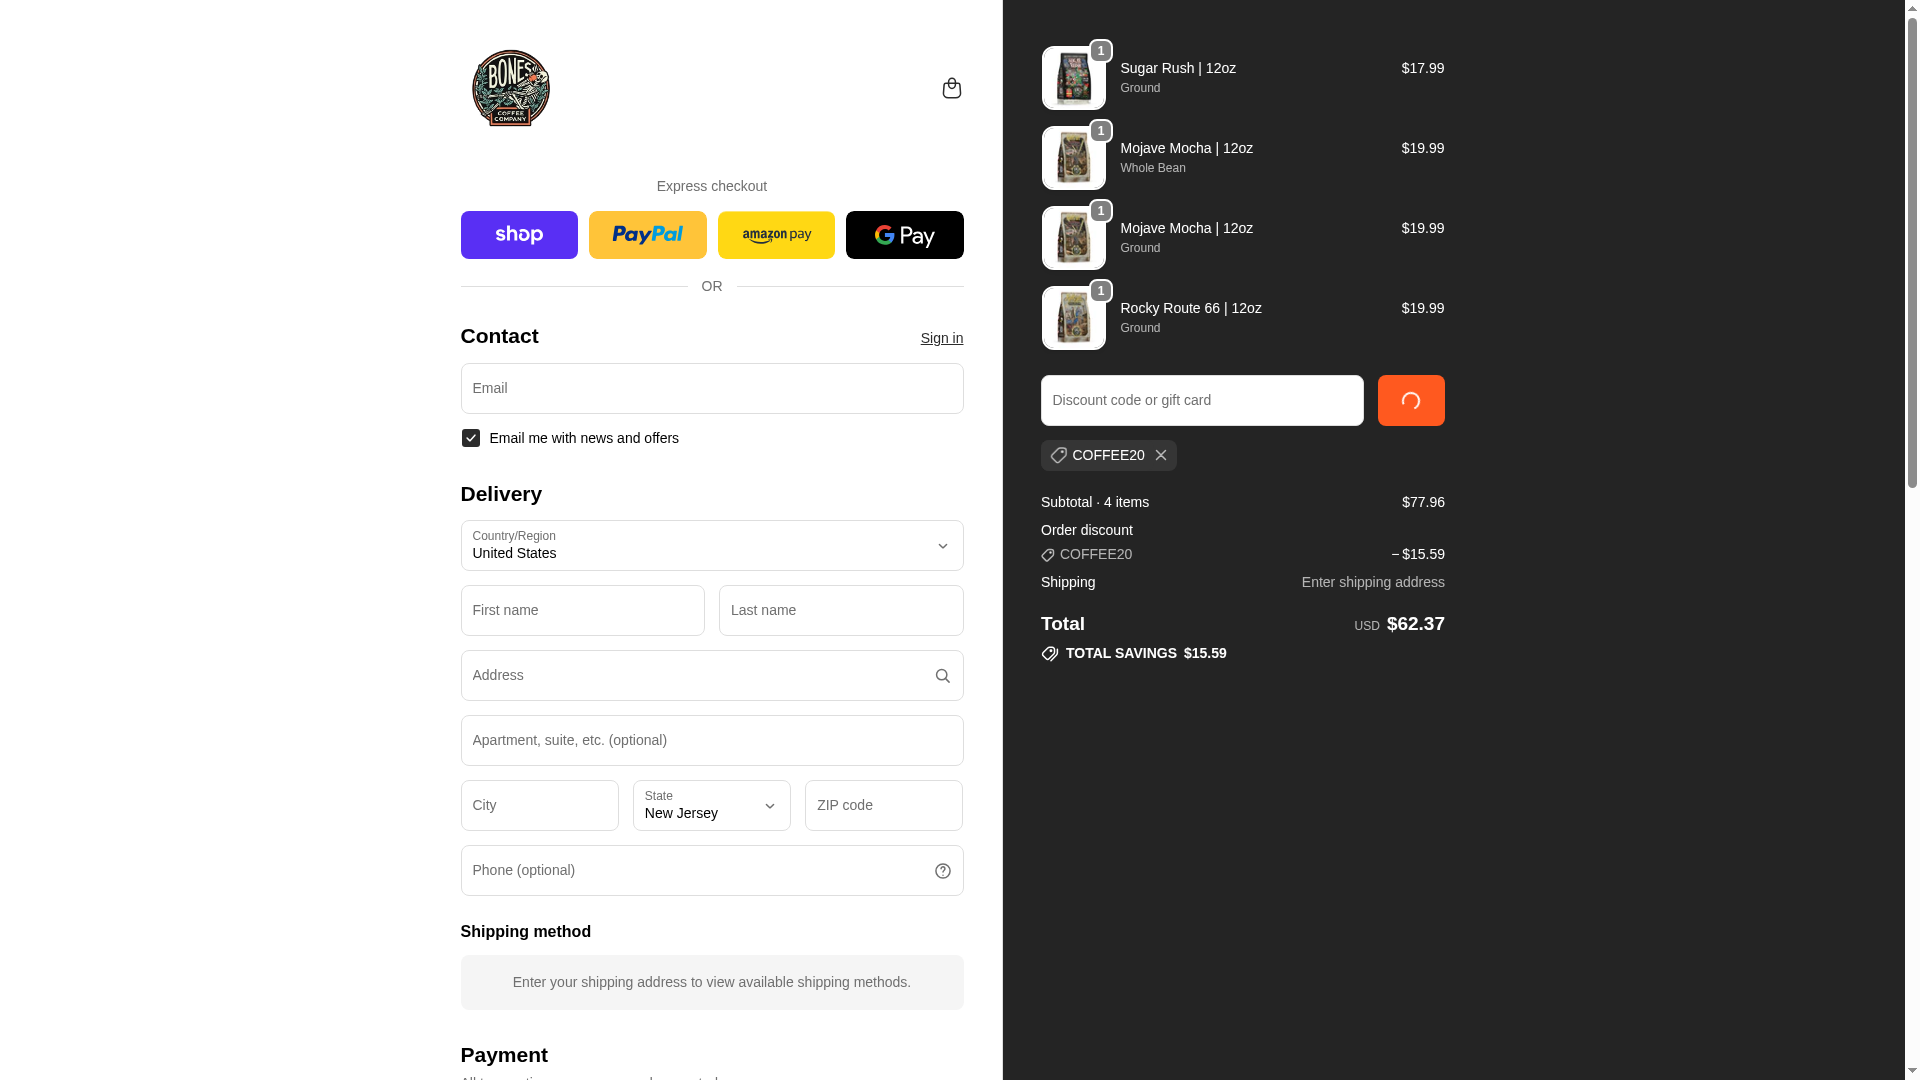Image resolution: width=1920 pixels, height=1080 pixels.
Task: Expand the State dropdown showing New Jersey
Action: 712,805
